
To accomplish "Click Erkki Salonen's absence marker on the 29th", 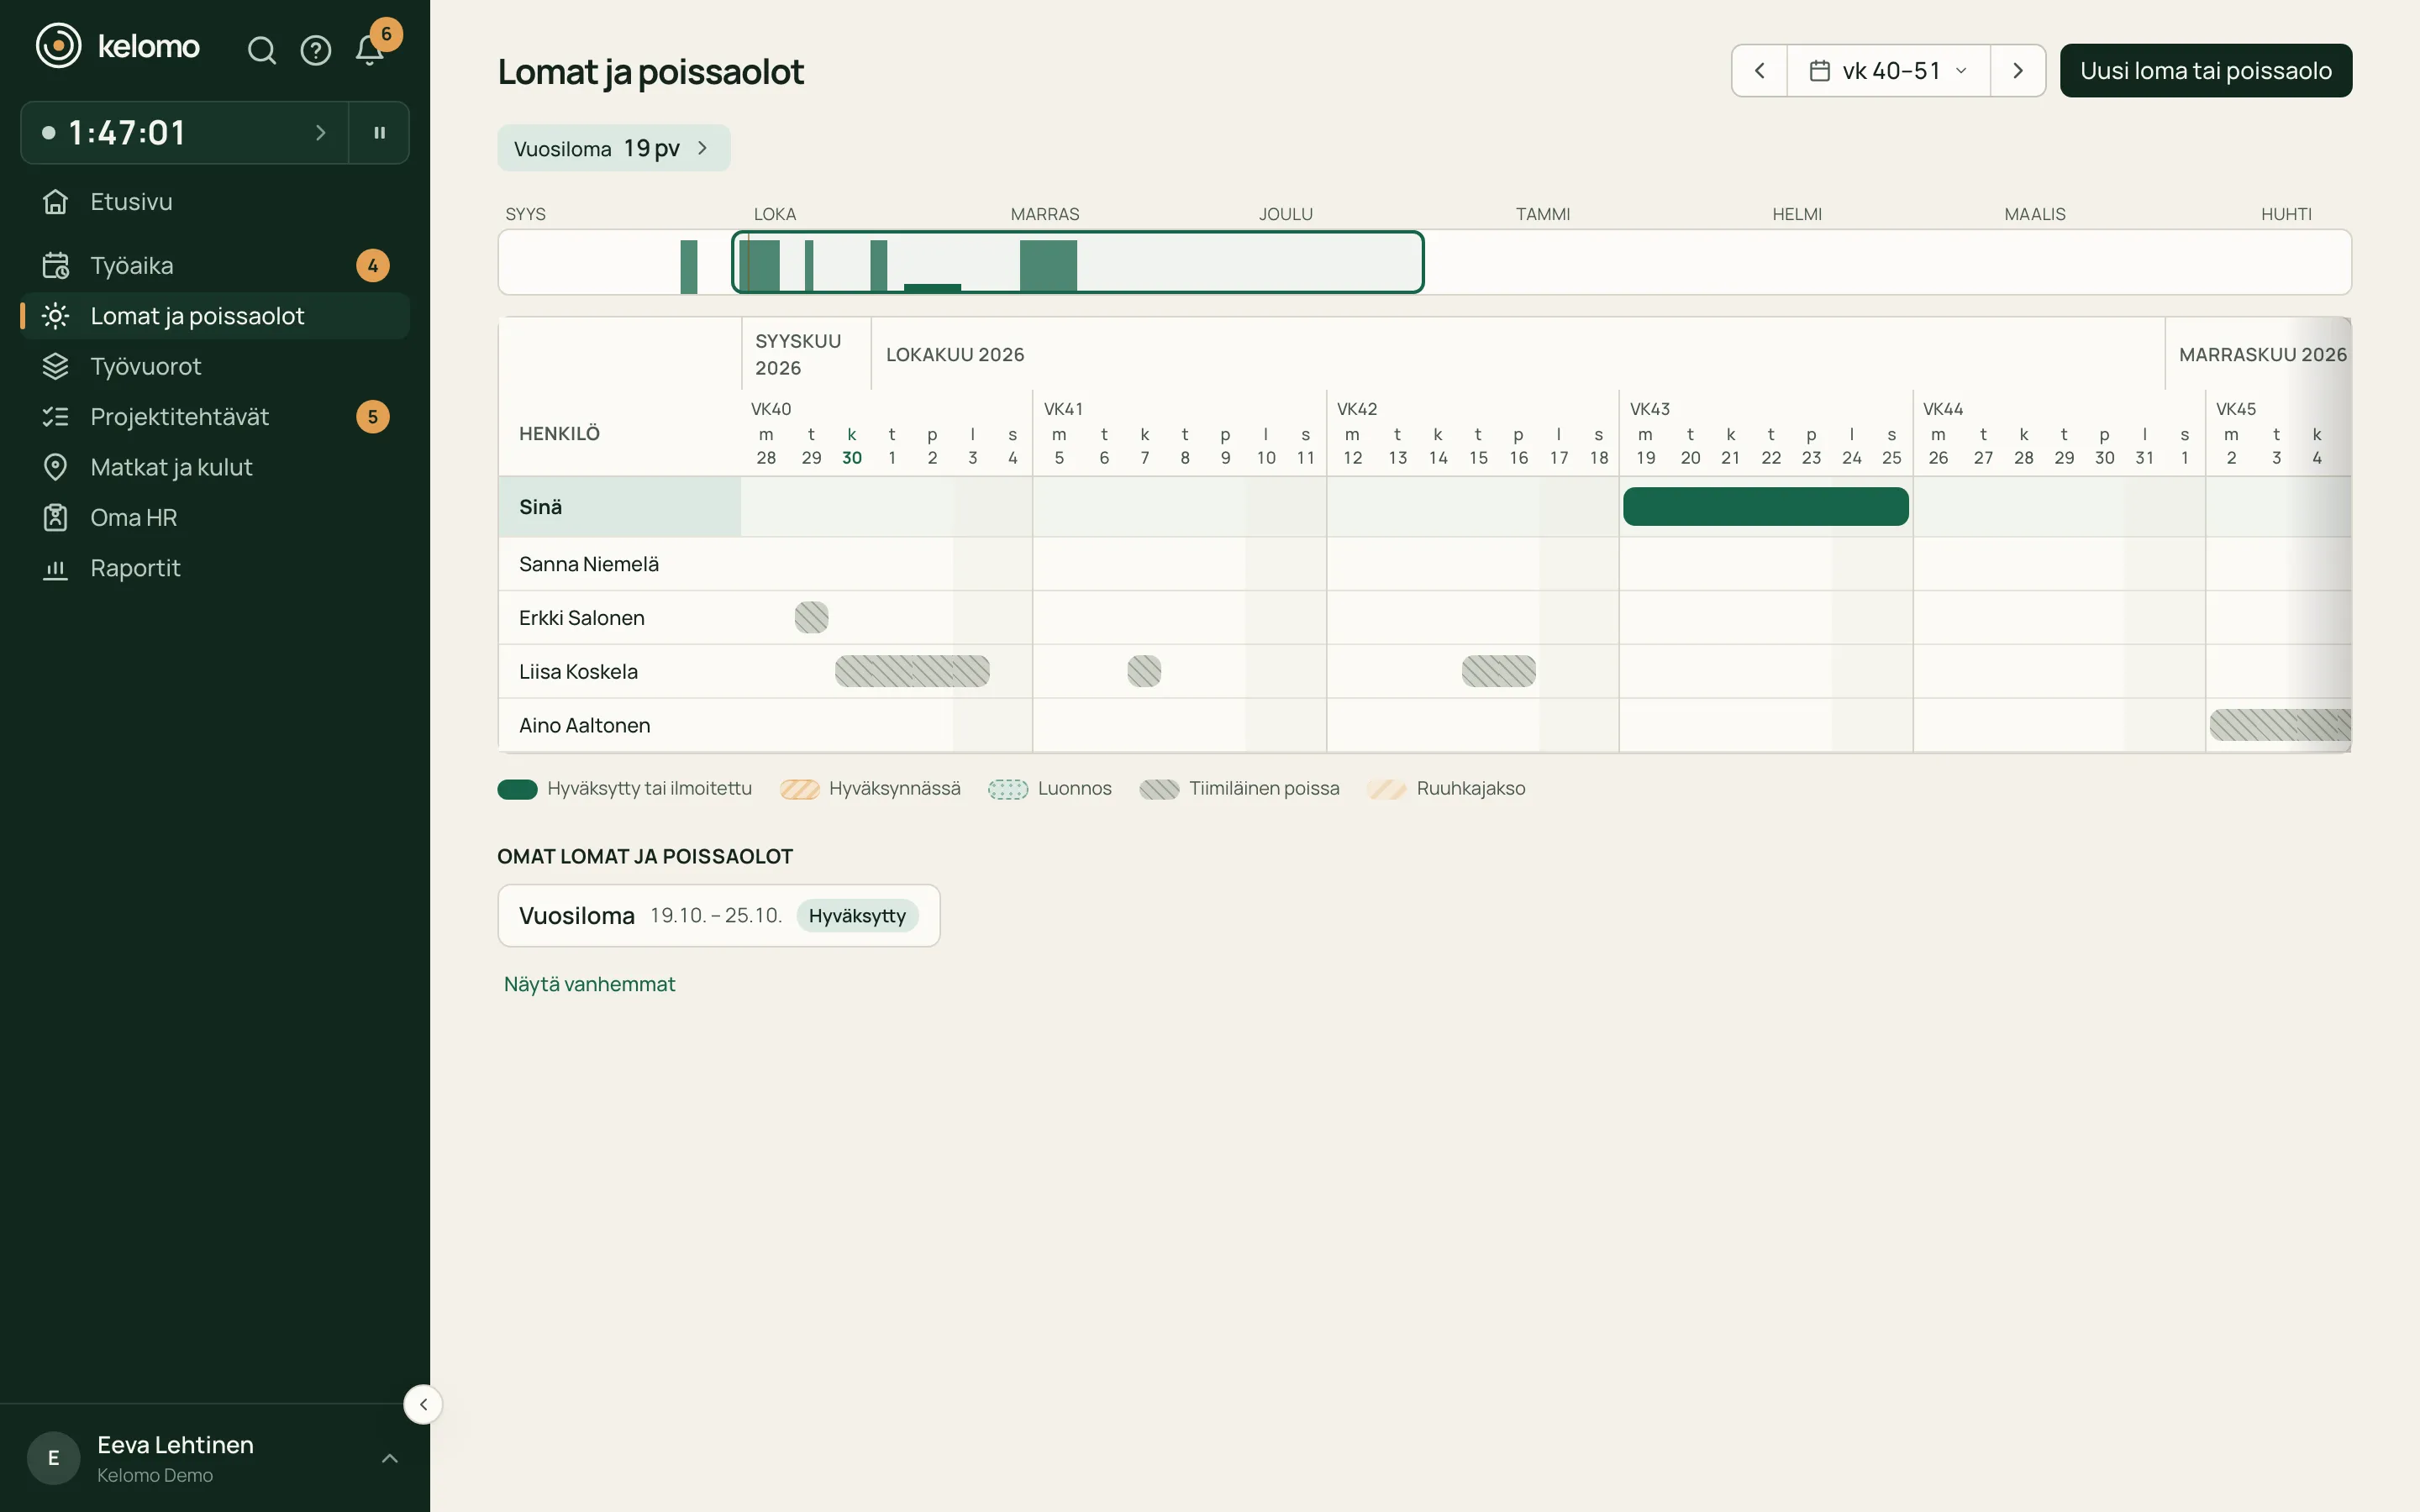I will click(x=811, y=618).
